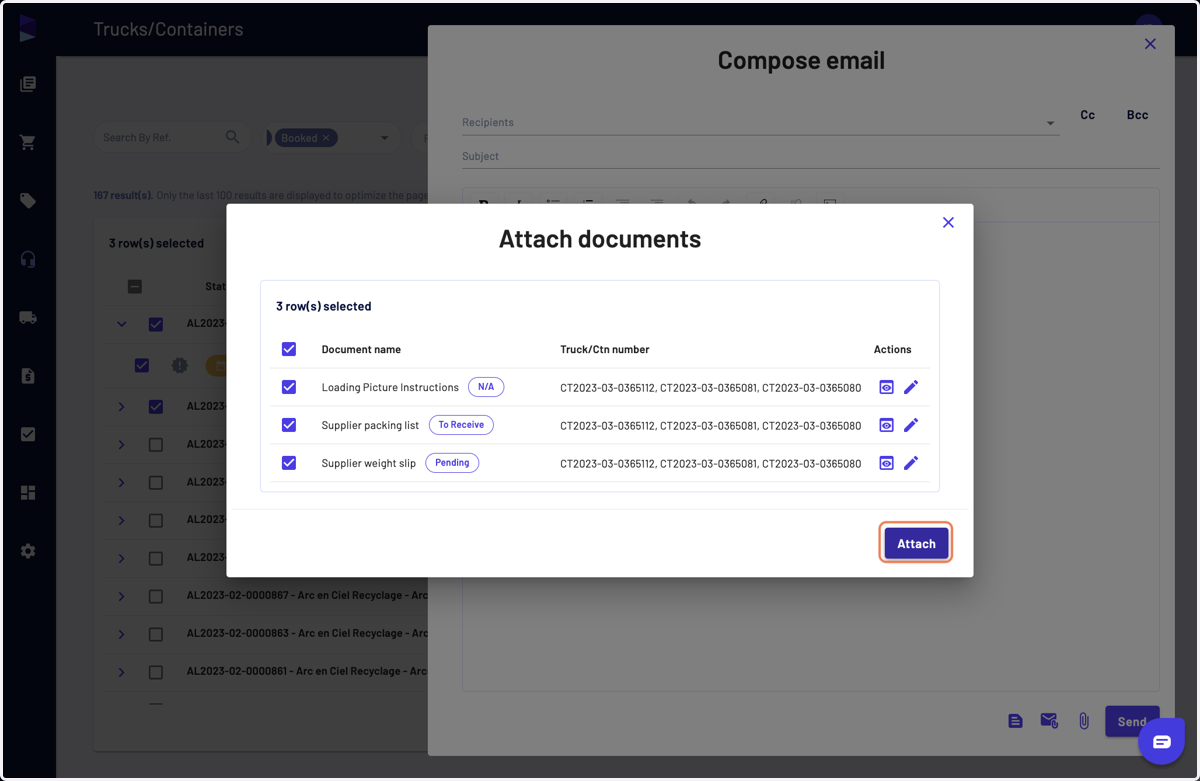Click the app logo in the sidebar
The height and width of the screenshot is (781, 1200).
tap(27, 28)
